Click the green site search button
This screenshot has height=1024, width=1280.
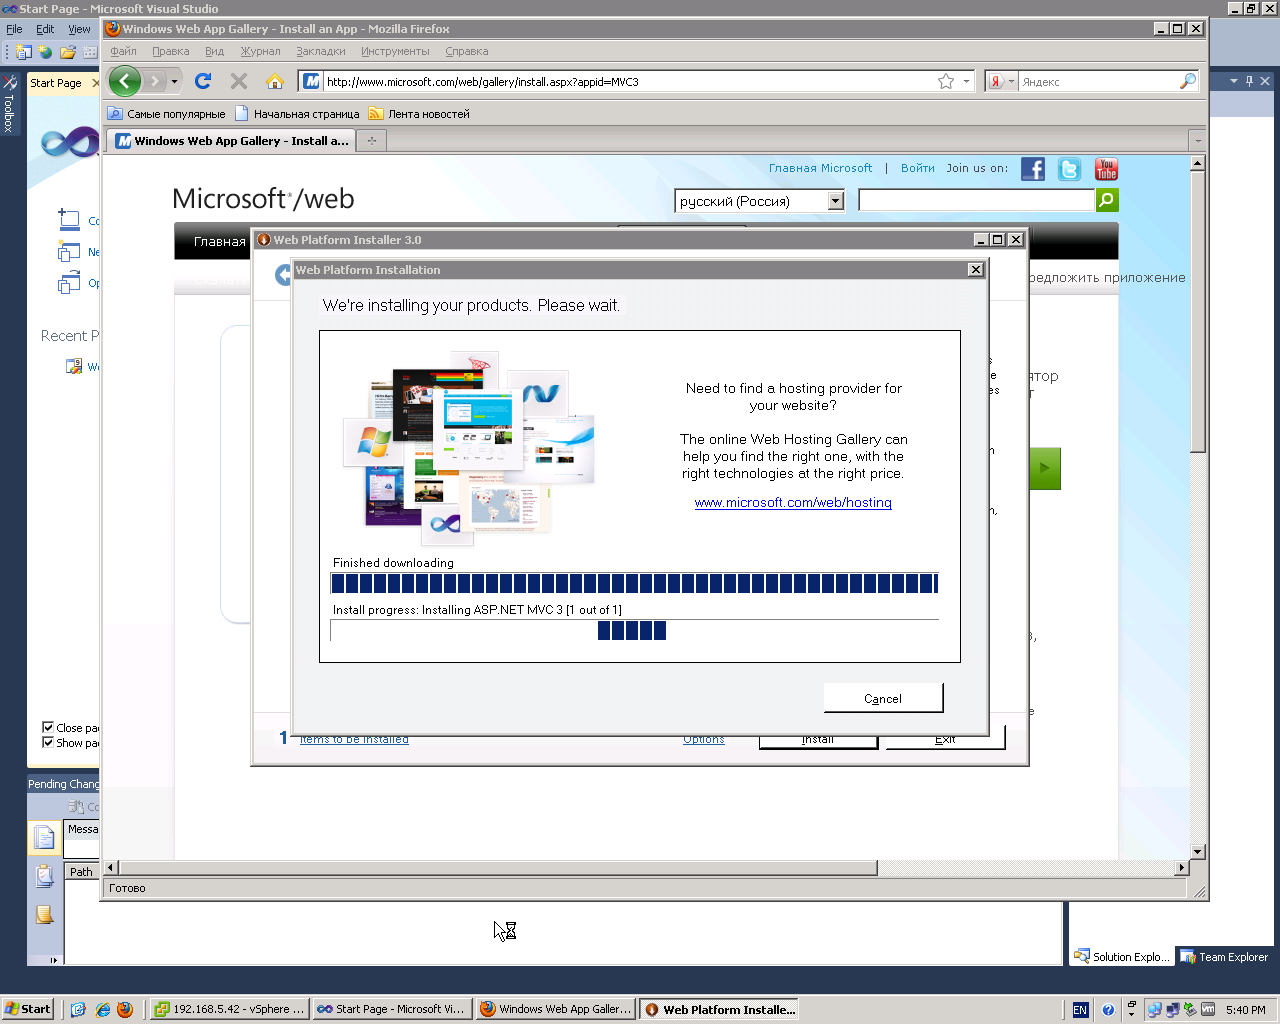pos(1107,200)
